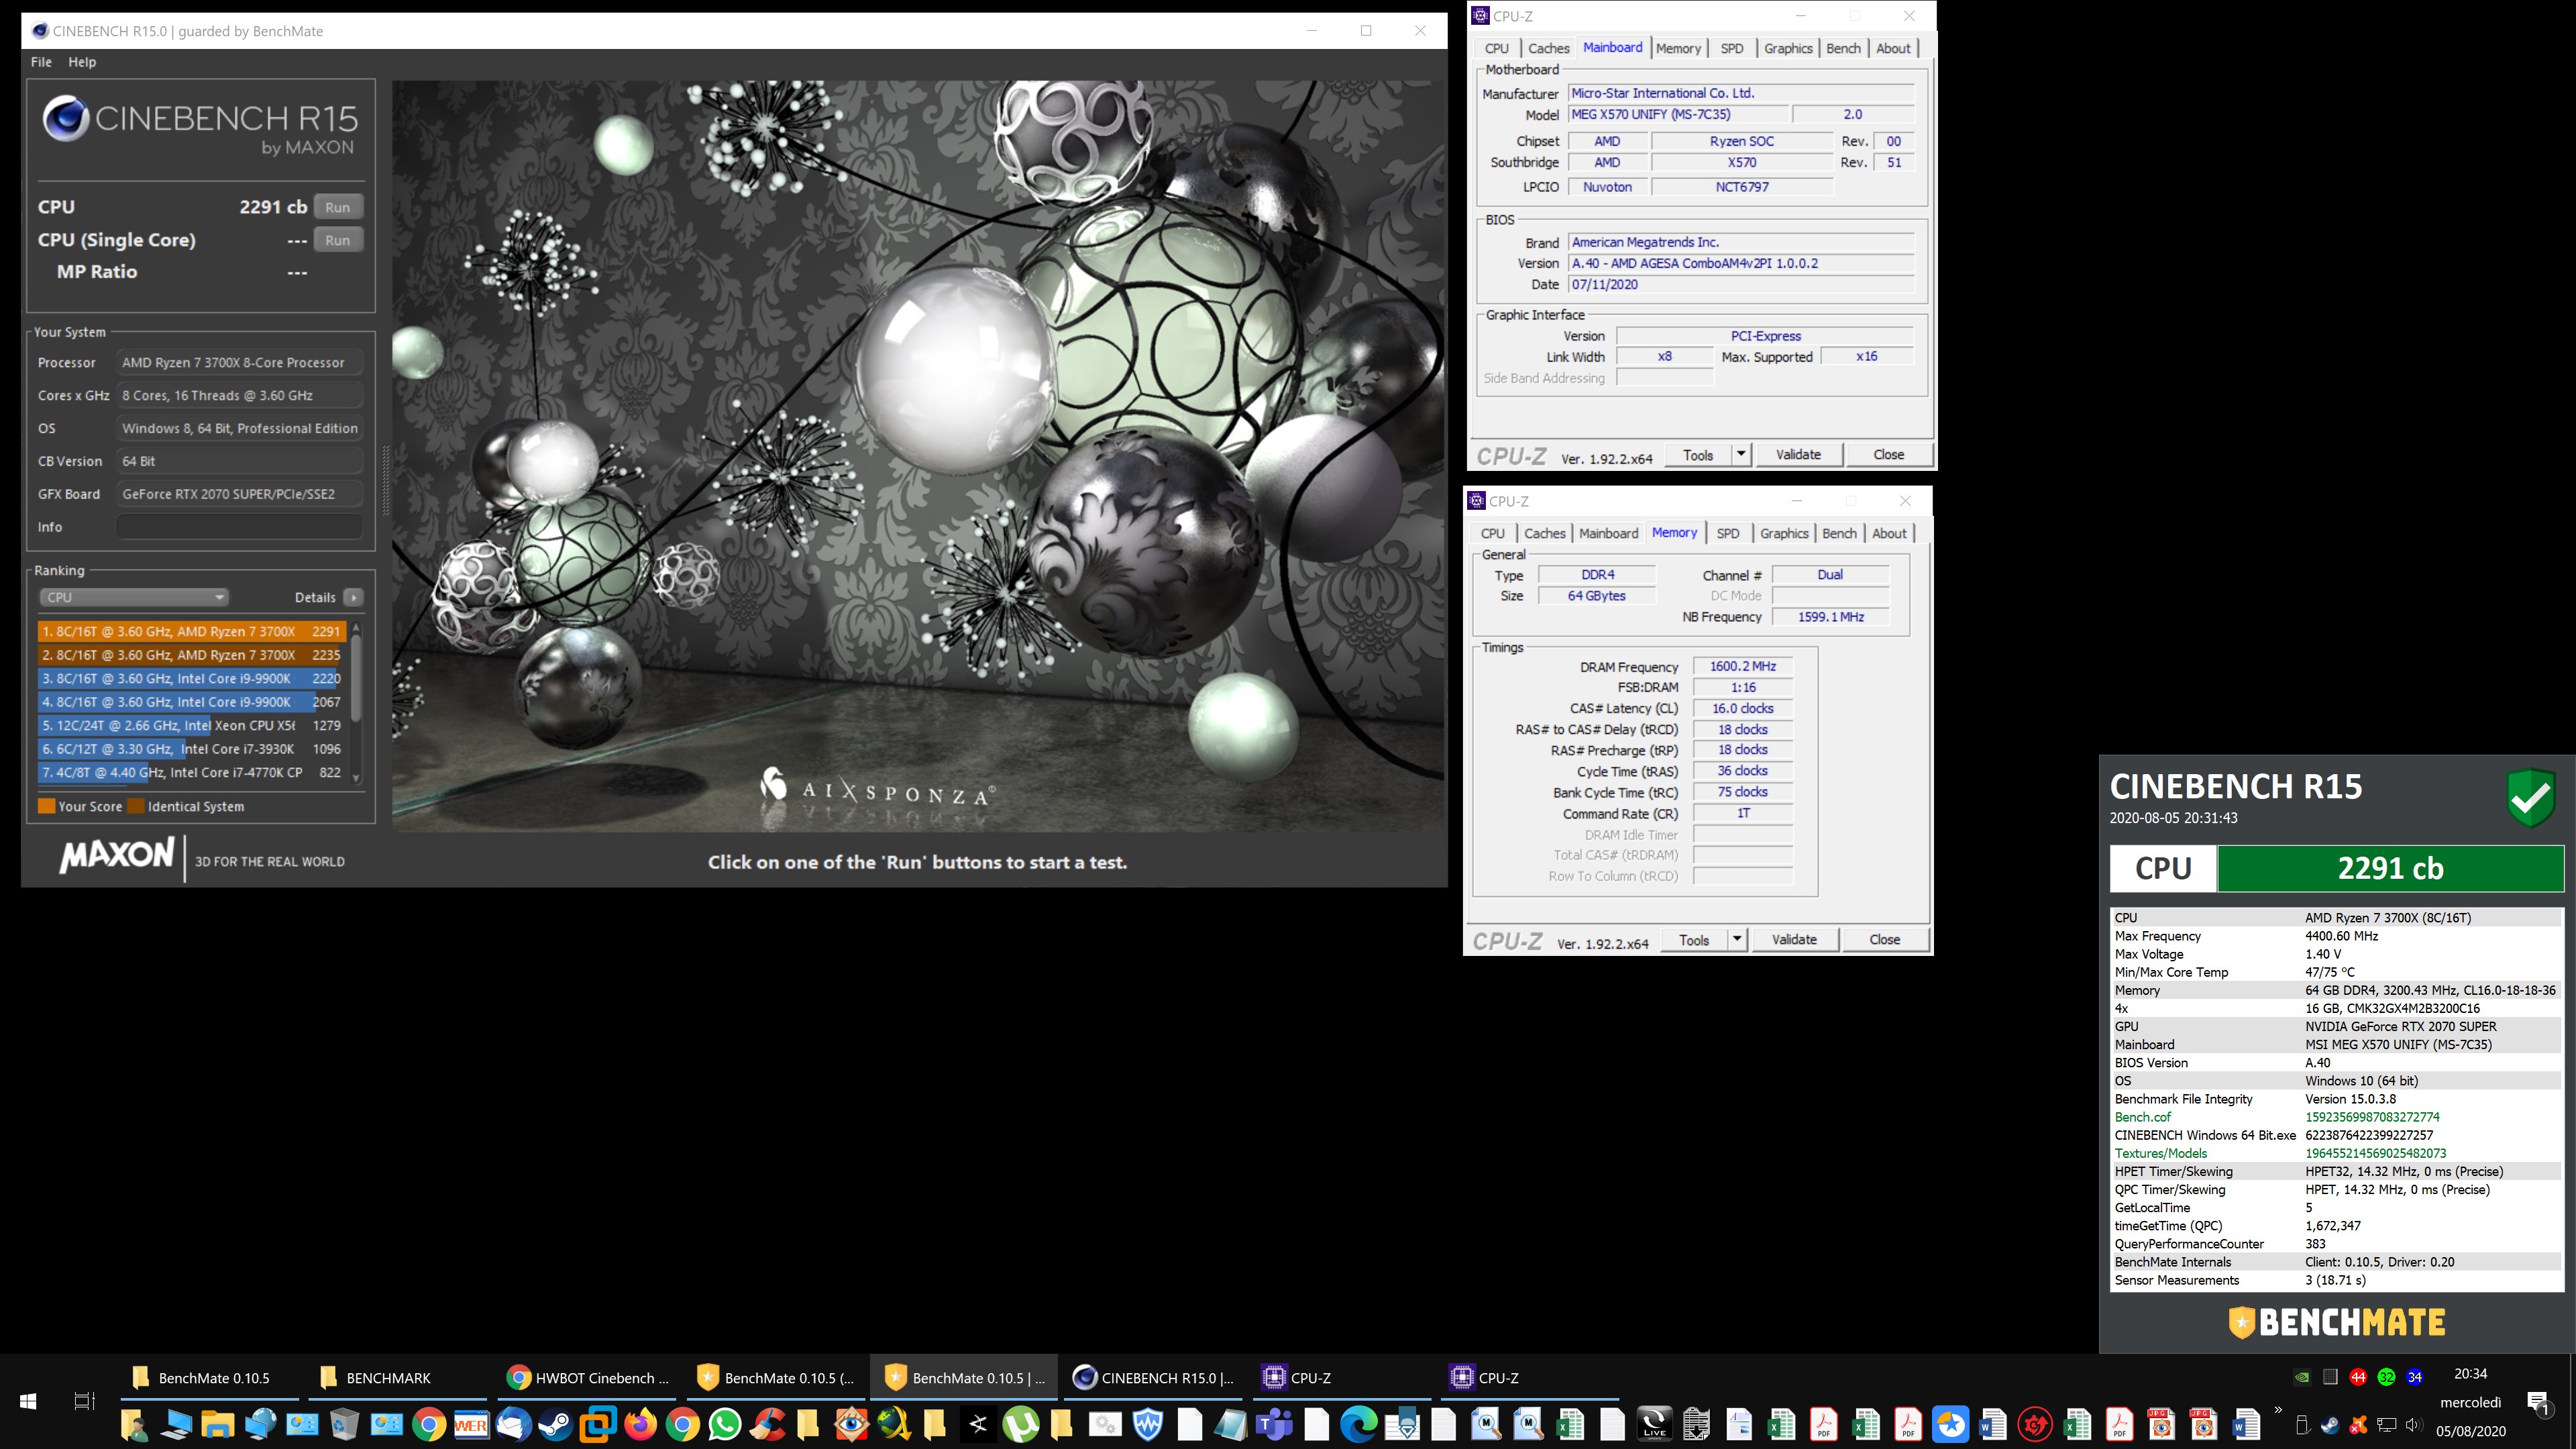Open the Wise Care shield icon in taskbar
The height and width of the screenshot is (1449, 2576).
(1147, 1424)
